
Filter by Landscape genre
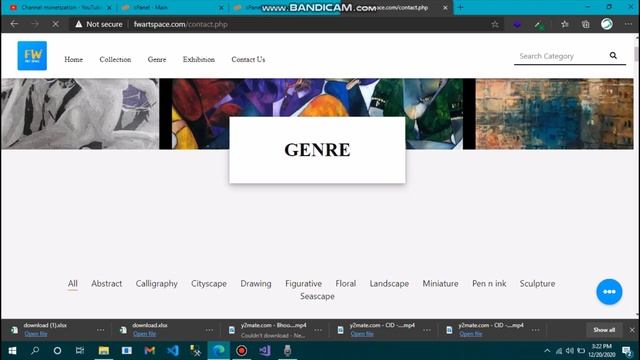pos(389,284)
